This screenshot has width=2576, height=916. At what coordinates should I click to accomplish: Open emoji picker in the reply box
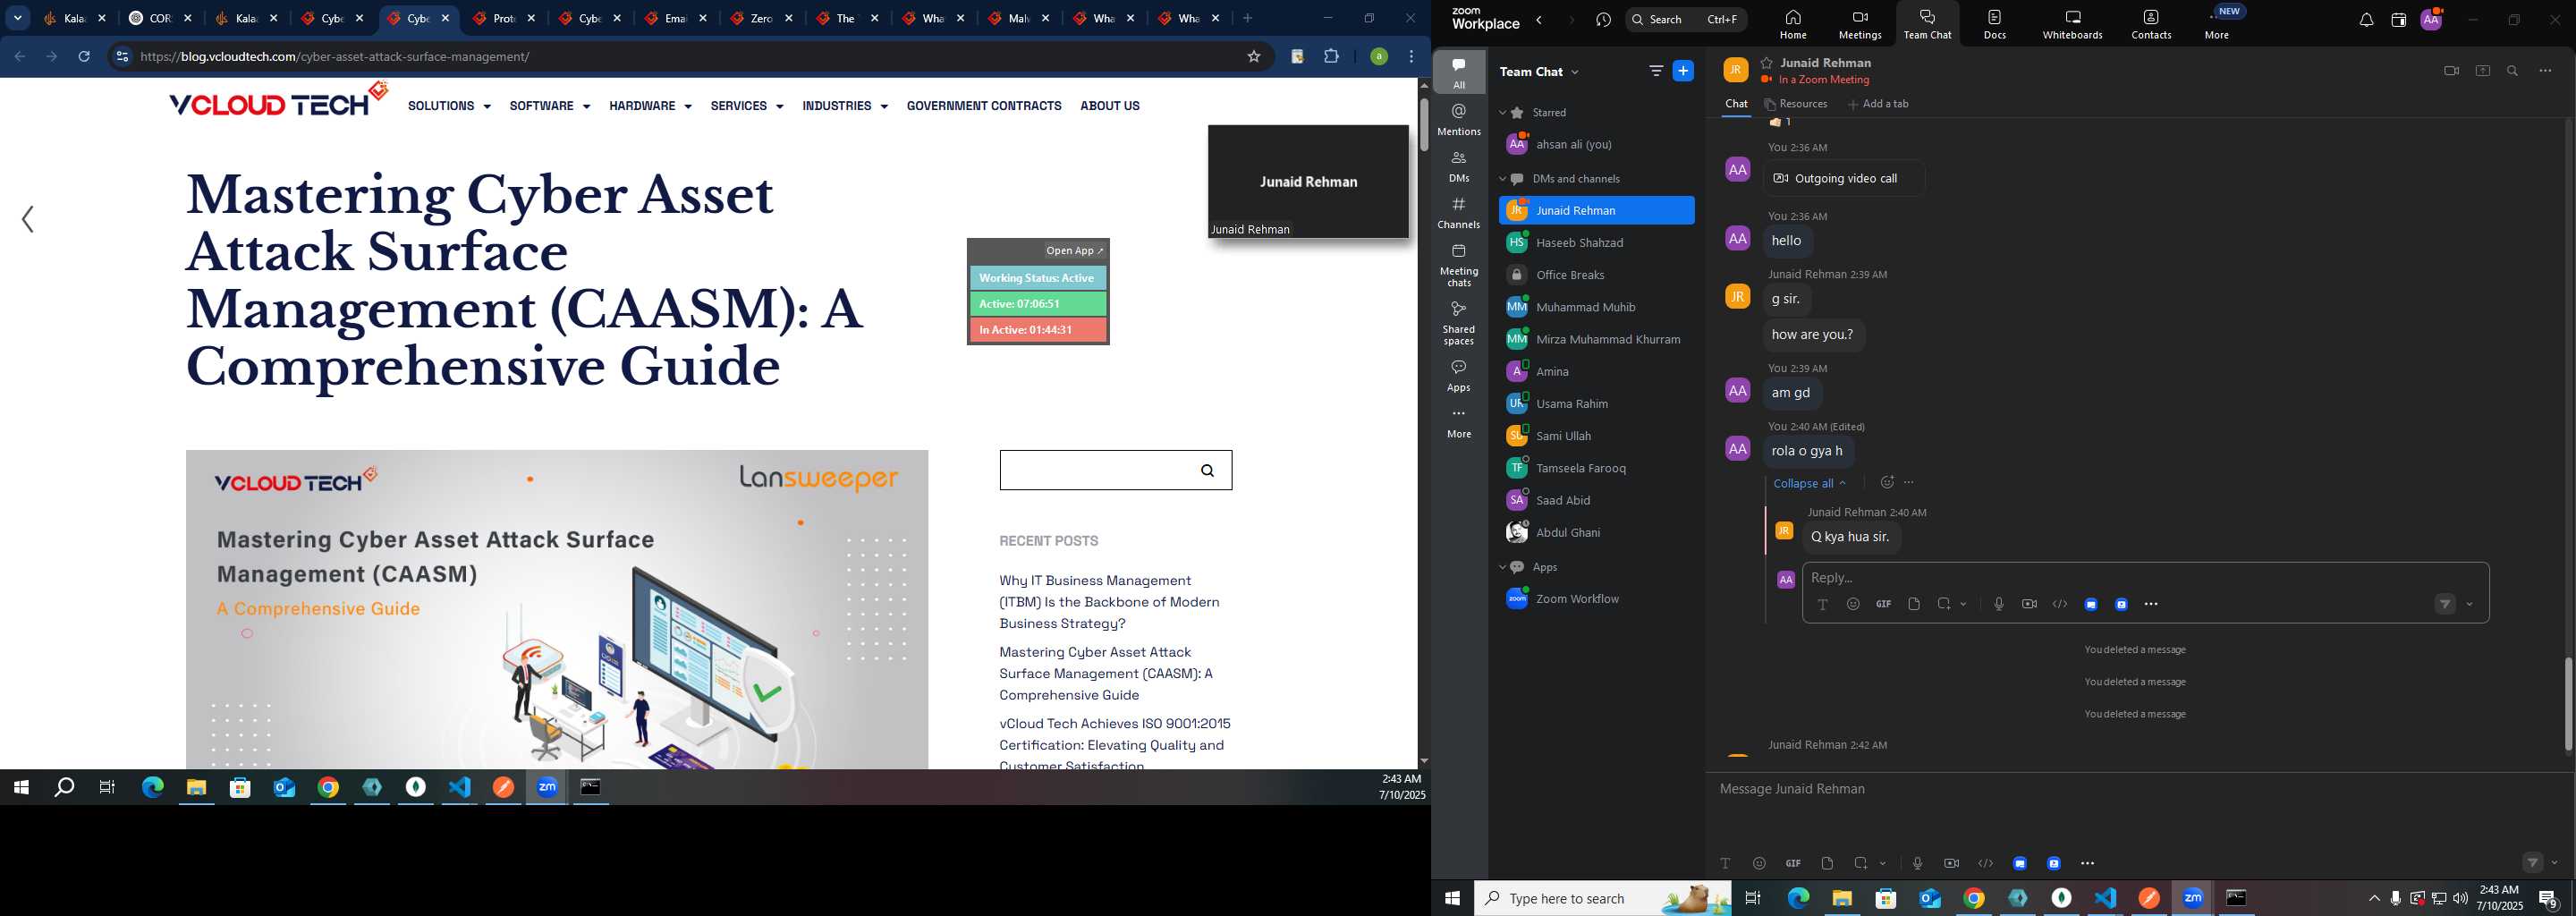pyautogui.click(x=1853, y=604)
